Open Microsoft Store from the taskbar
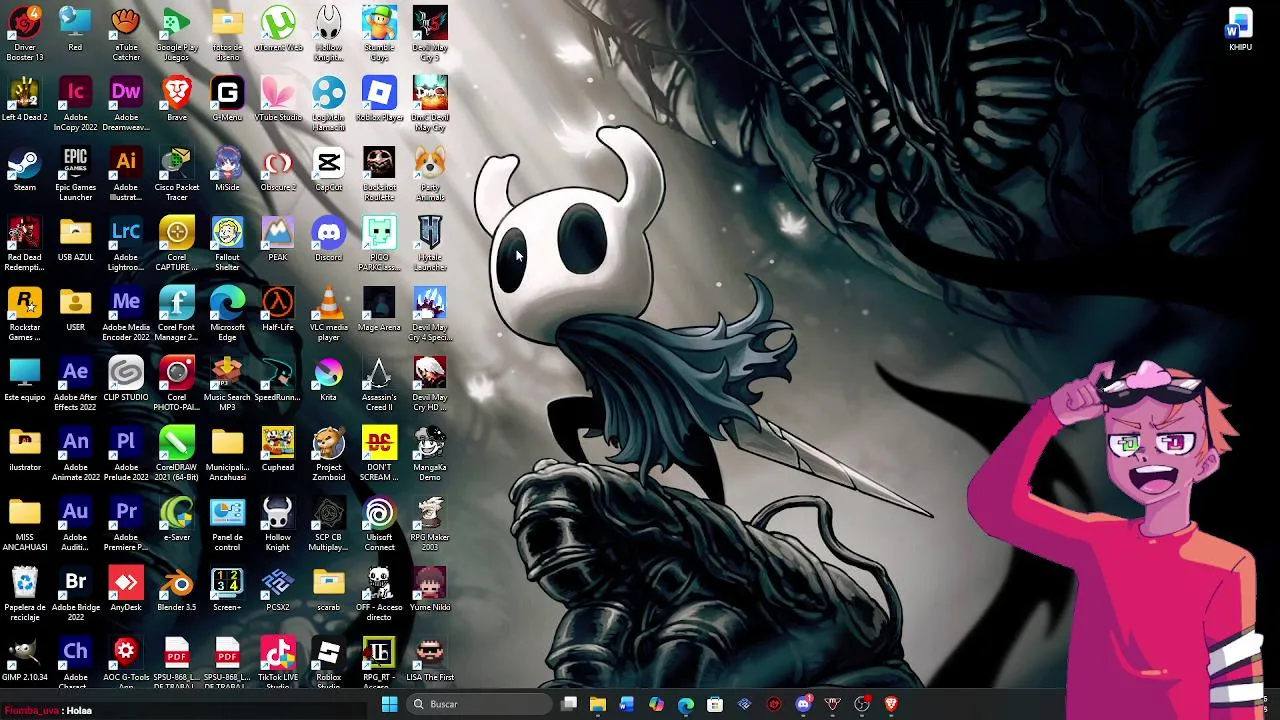Image resolution: width=1280 pixels, height=720 pixels. click(715, 704)
